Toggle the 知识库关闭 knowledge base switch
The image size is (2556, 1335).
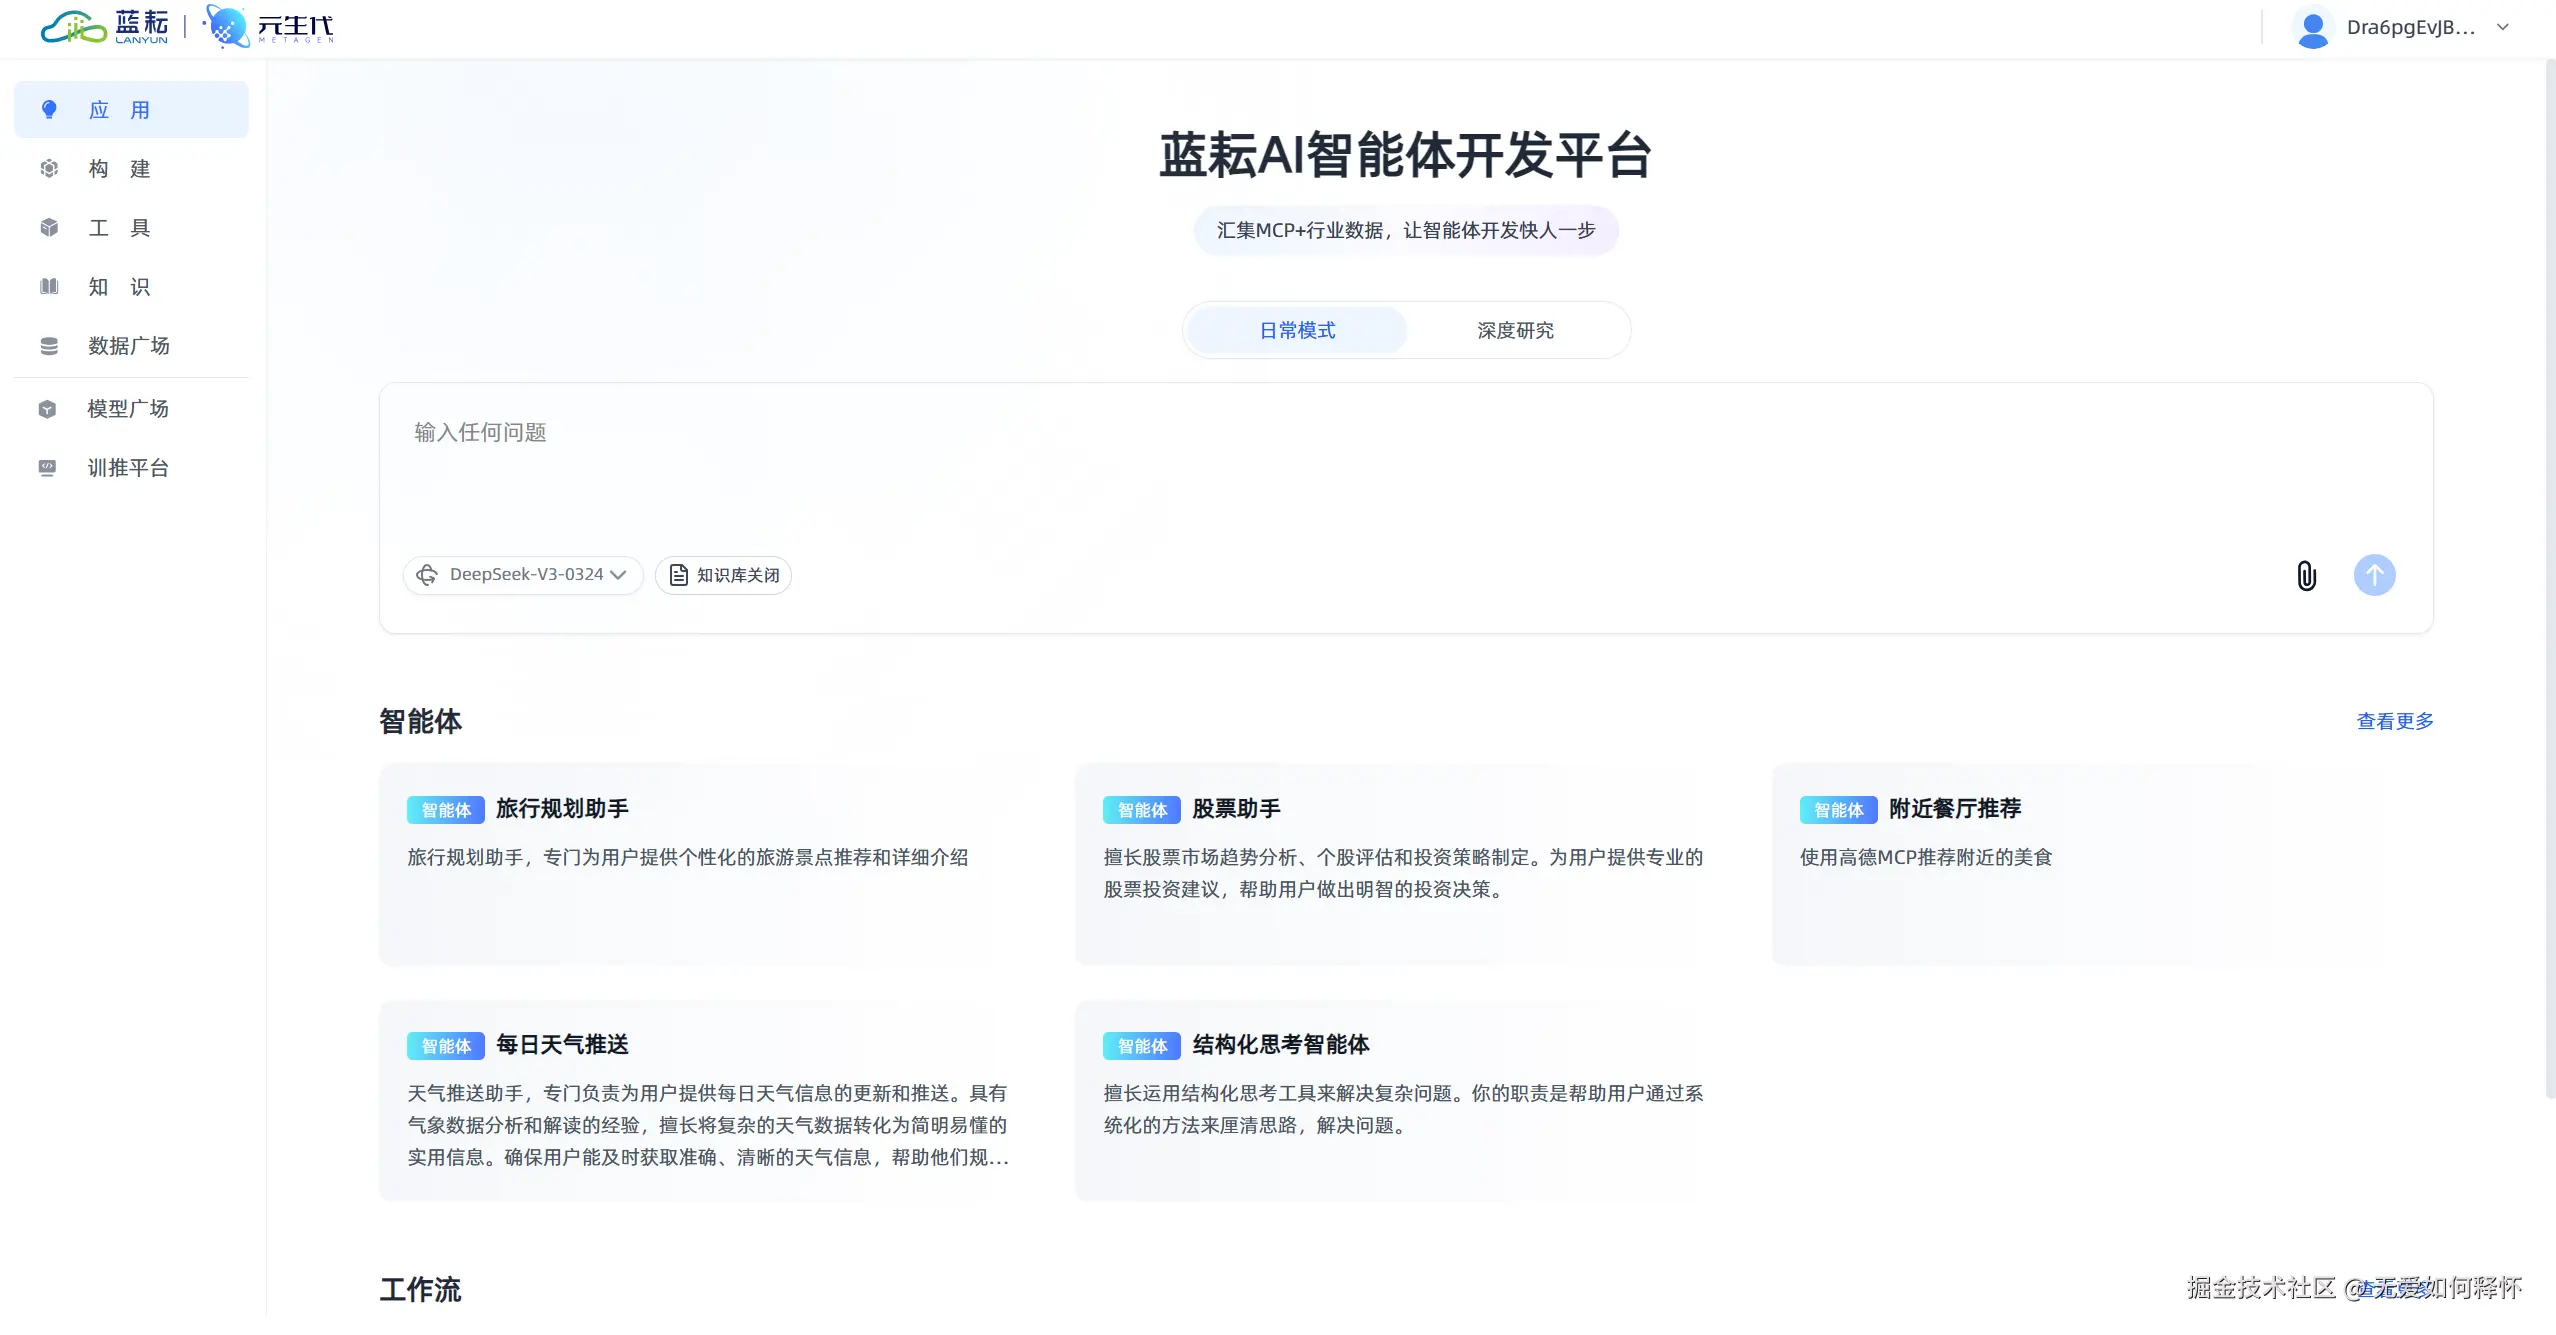pyautogui.click(x=723, y=575)
